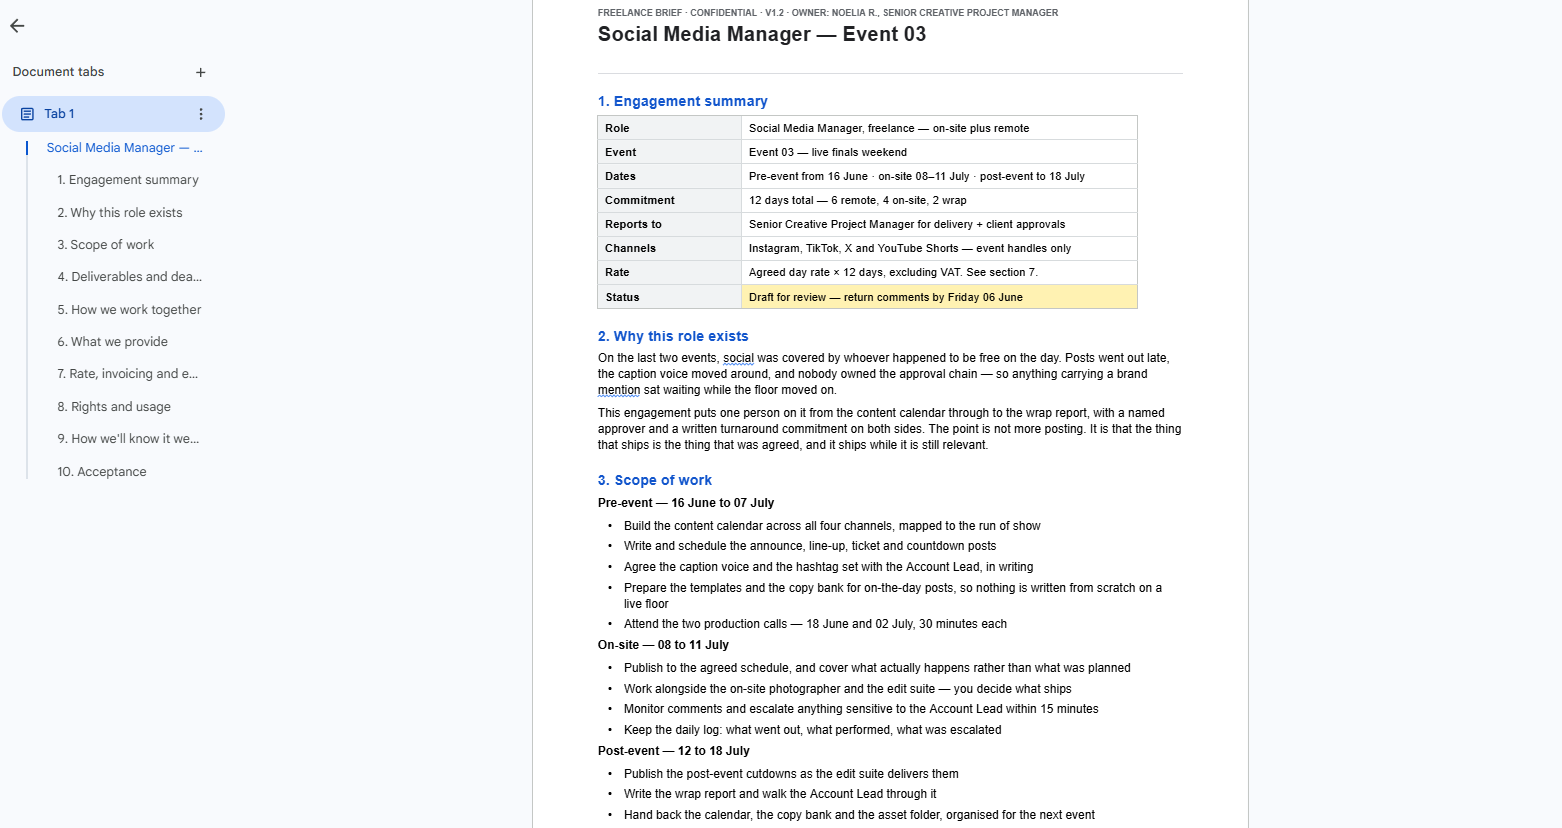Click cell '12 days total — 6 remote, 4 on-site, 2 wrap'
This screenshot has height=828, width=1562.
(939, 200)
